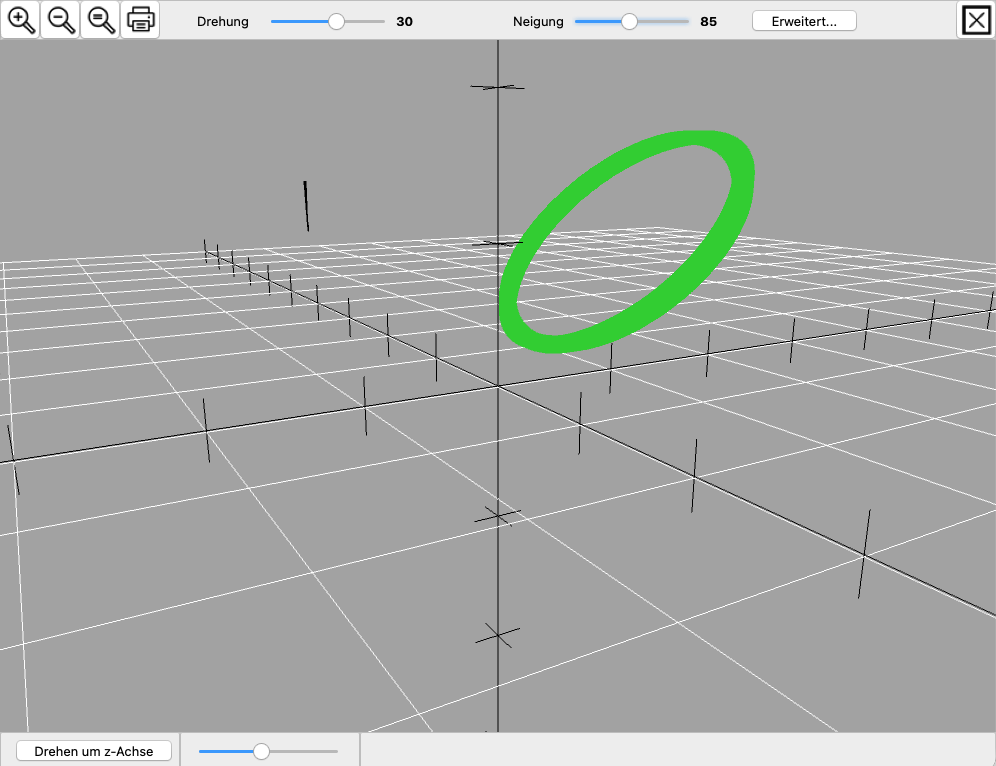Click the zoom out magnifier icon
This screenshot has width=996, height=766.
pyautogui.click(x=60, y=19)
